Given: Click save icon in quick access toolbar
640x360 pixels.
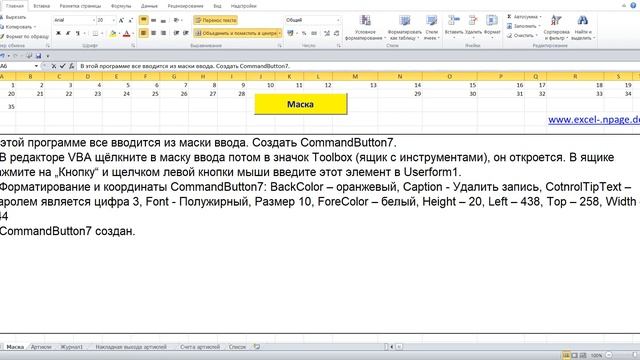Looking at the screenshot, I should [38, 56].
